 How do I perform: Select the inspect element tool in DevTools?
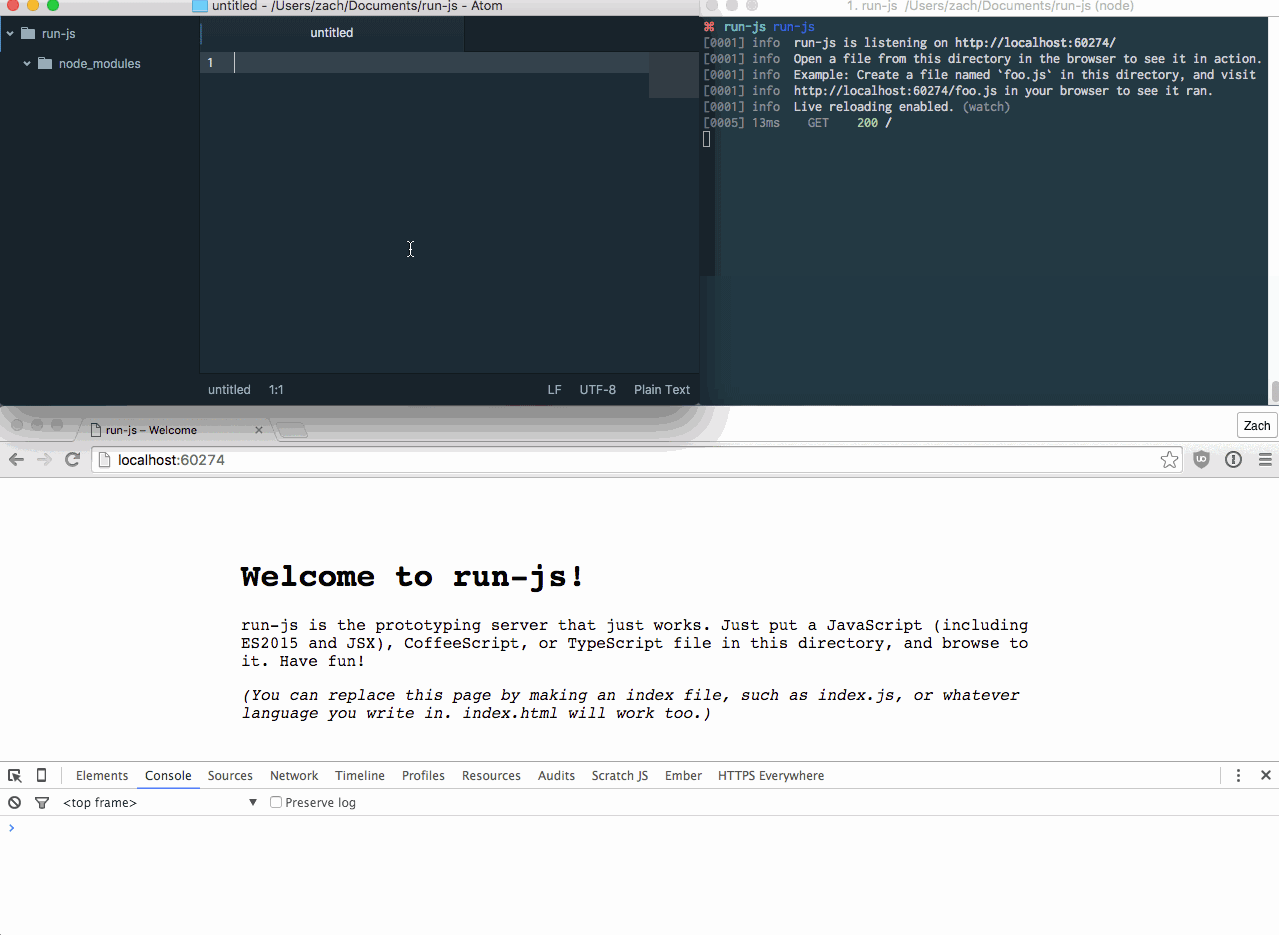pos(14,775)
